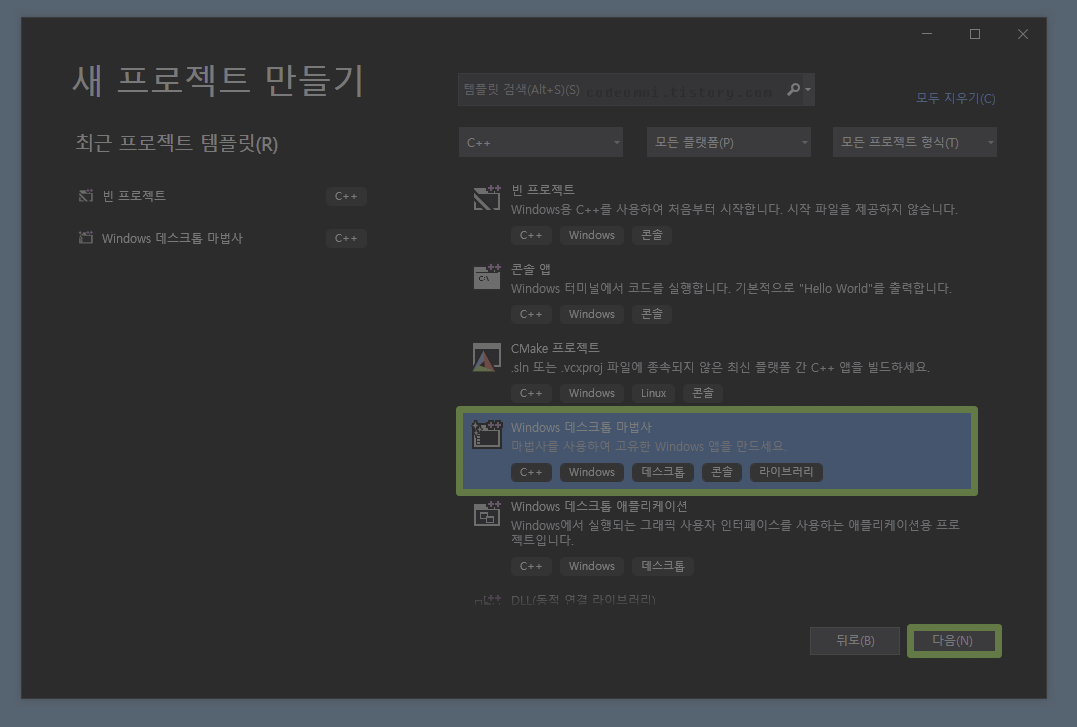This screenshot has width=1077, height=727.
Task: Minimize the new project dialog
Action: point(927,34)
